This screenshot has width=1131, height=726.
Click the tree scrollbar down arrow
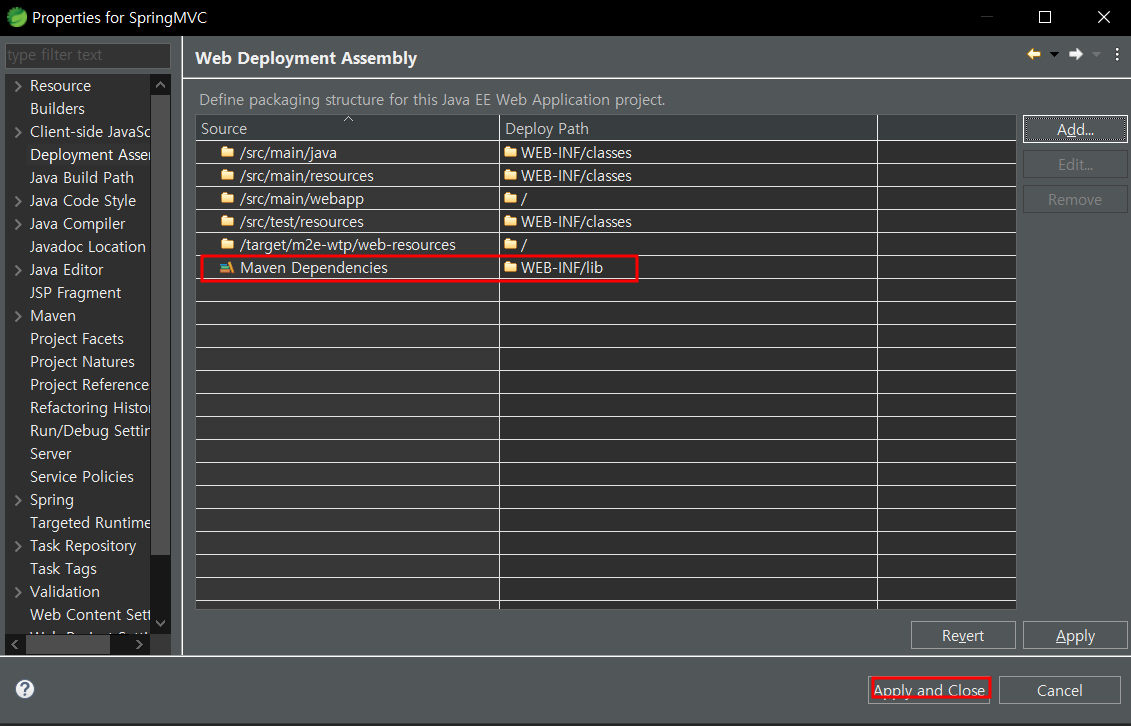160,622
